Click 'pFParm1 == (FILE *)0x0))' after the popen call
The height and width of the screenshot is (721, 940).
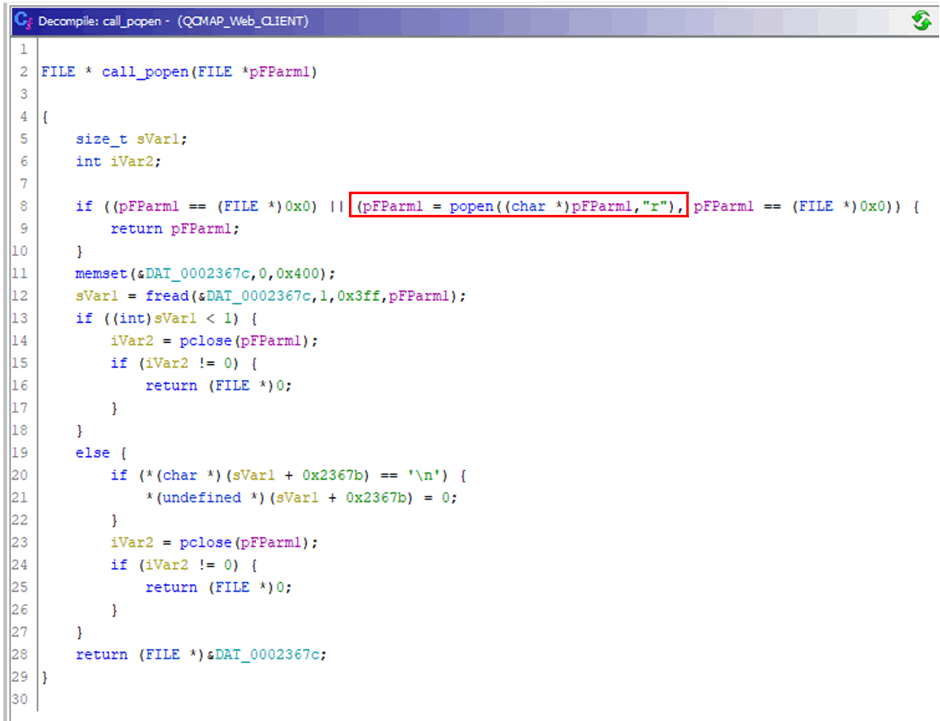pyautogui.click(x=797, y=206)
